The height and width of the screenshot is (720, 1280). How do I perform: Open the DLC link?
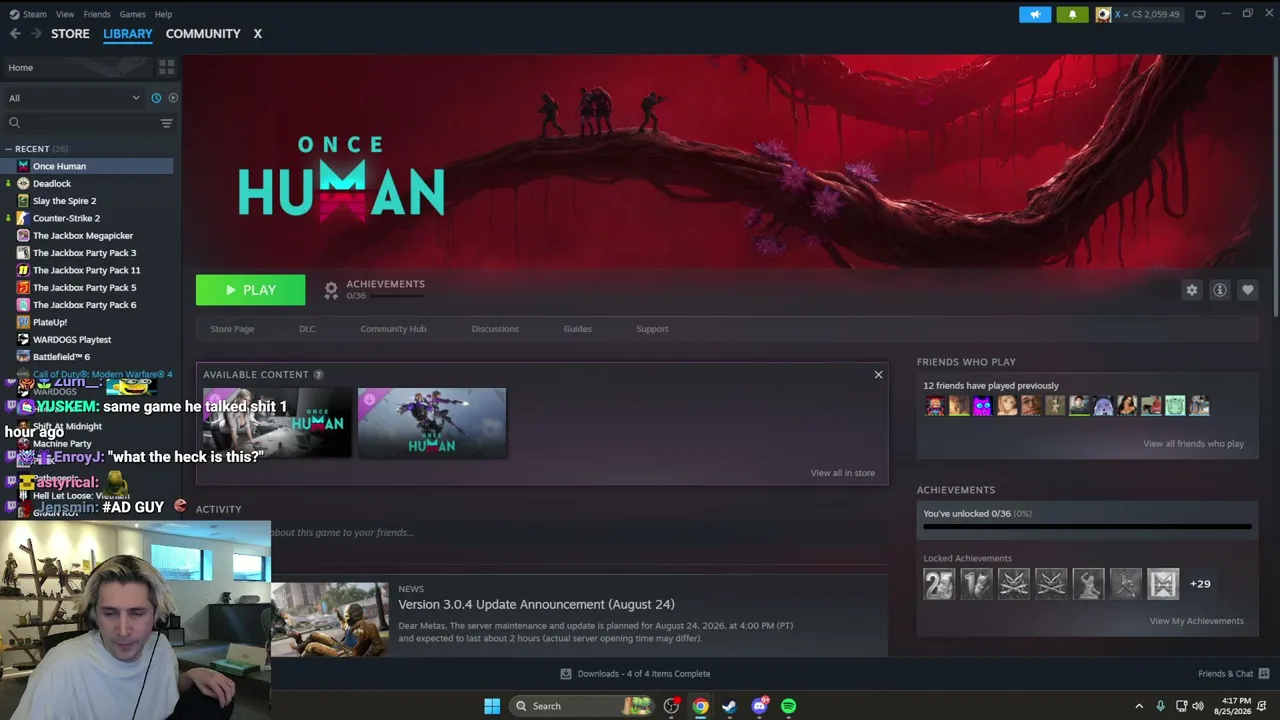coord(307,329)
